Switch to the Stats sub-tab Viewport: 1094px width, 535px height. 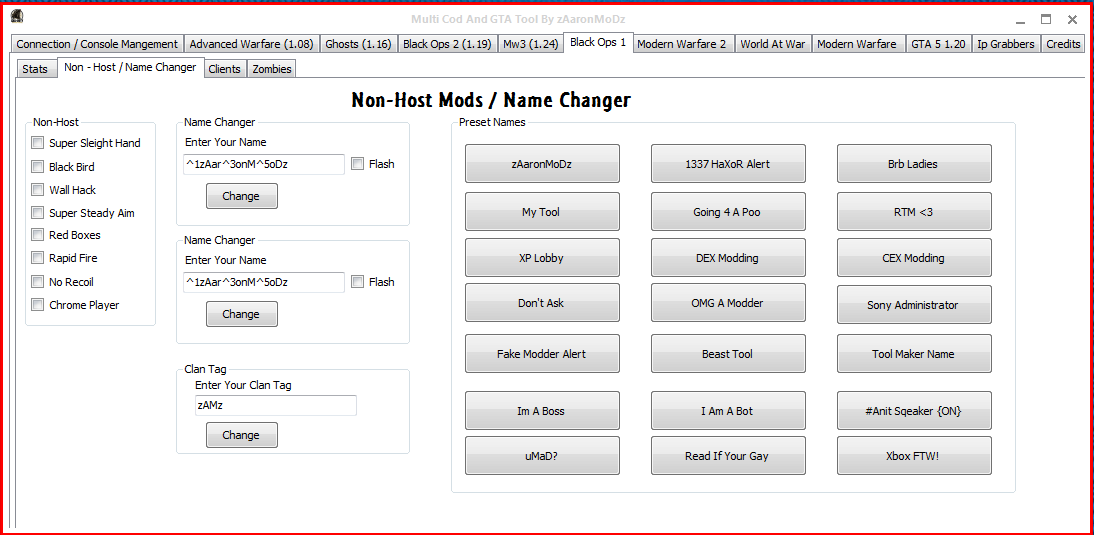click(x=35, y=69)
